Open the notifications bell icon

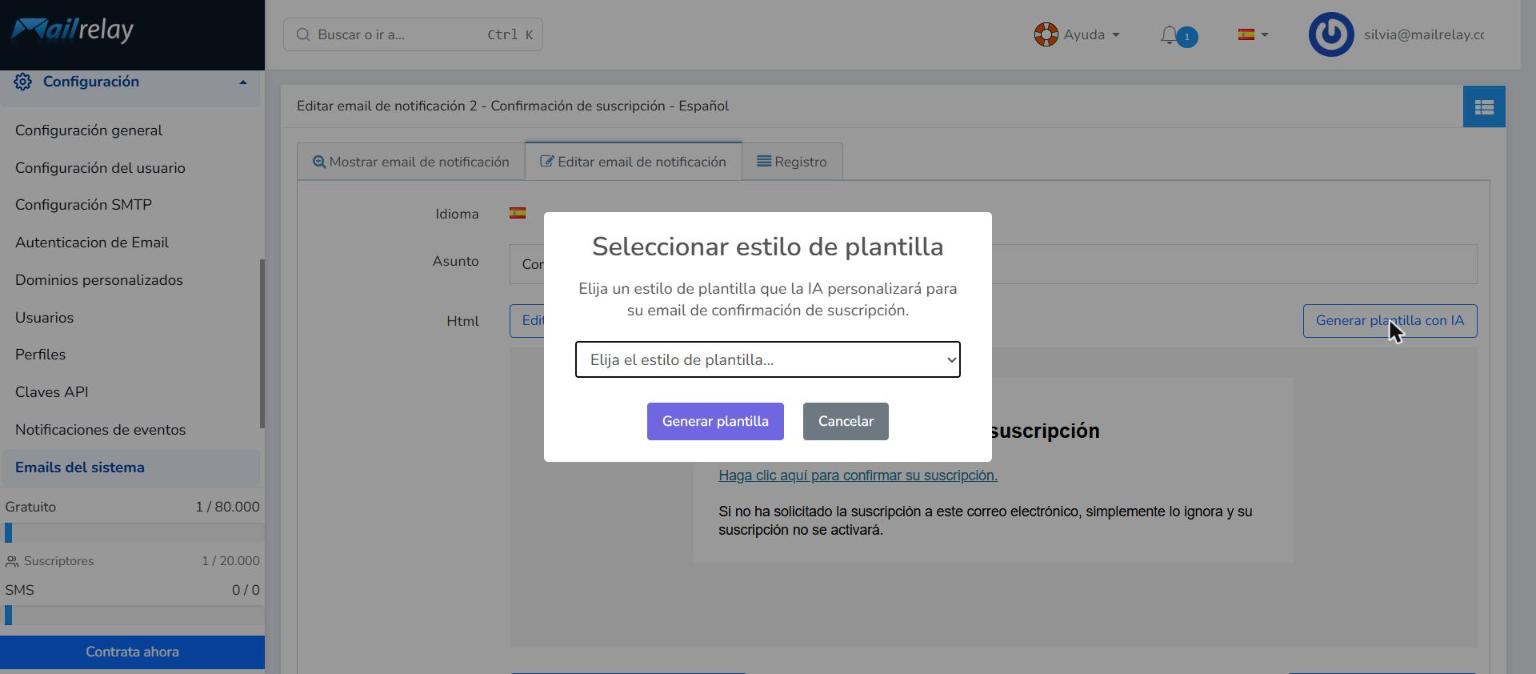tap(1169, 35)
